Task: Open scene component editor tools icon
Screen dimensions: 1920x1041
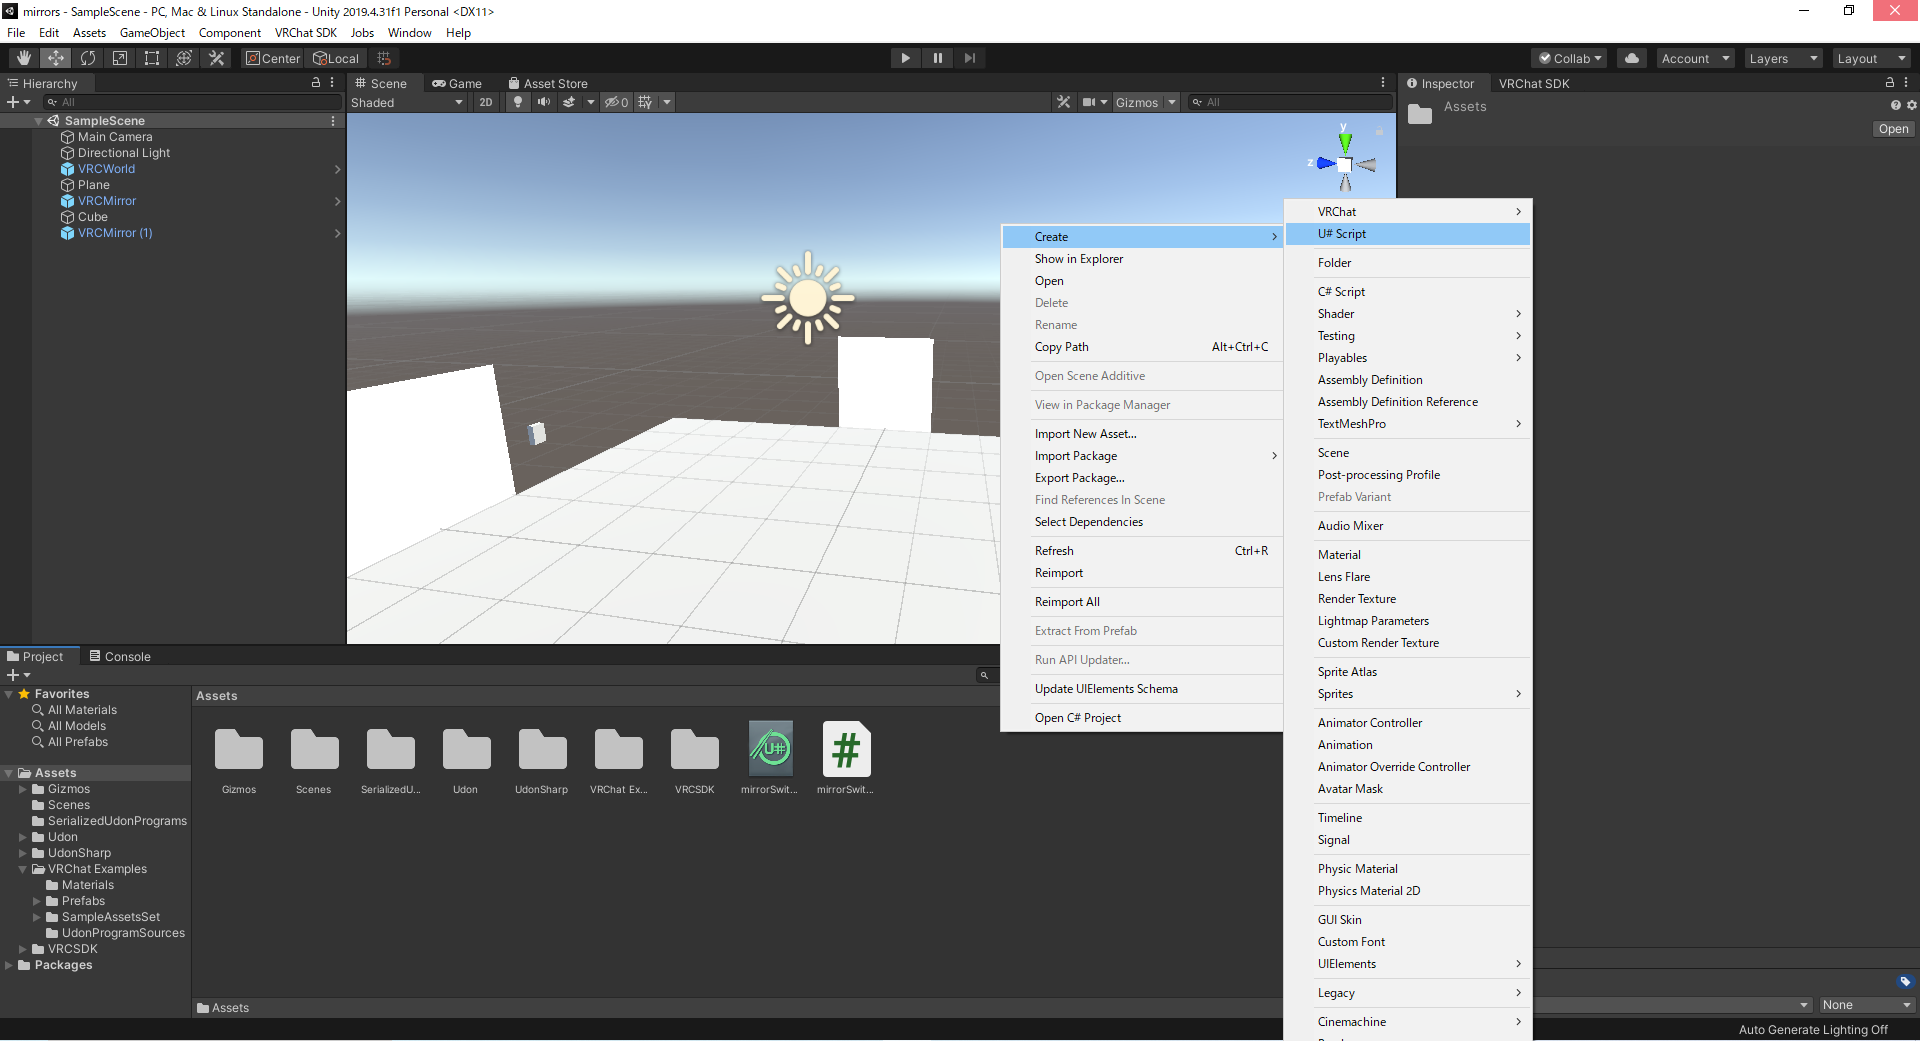Action: (1063, 102)
